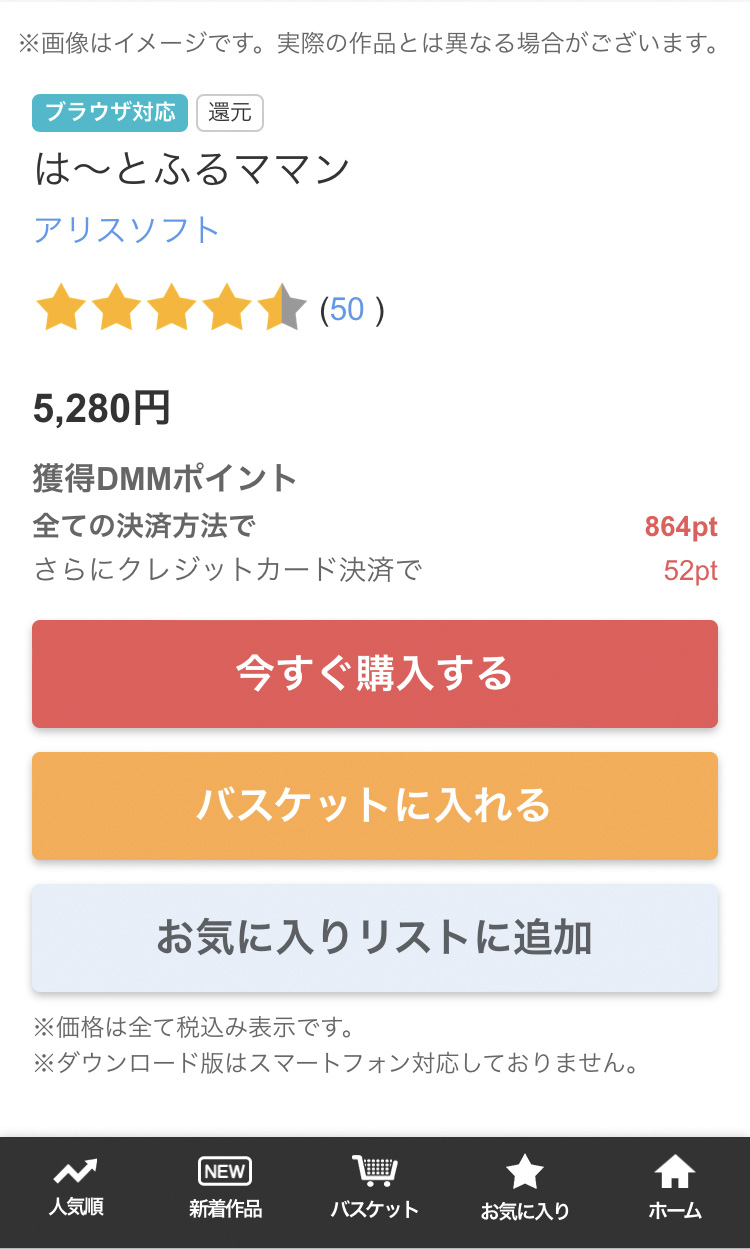The width and height of the screenshot is (750, 1249).
Task: Click the 52pt credit card bonus value
Action: pos(690,571)
